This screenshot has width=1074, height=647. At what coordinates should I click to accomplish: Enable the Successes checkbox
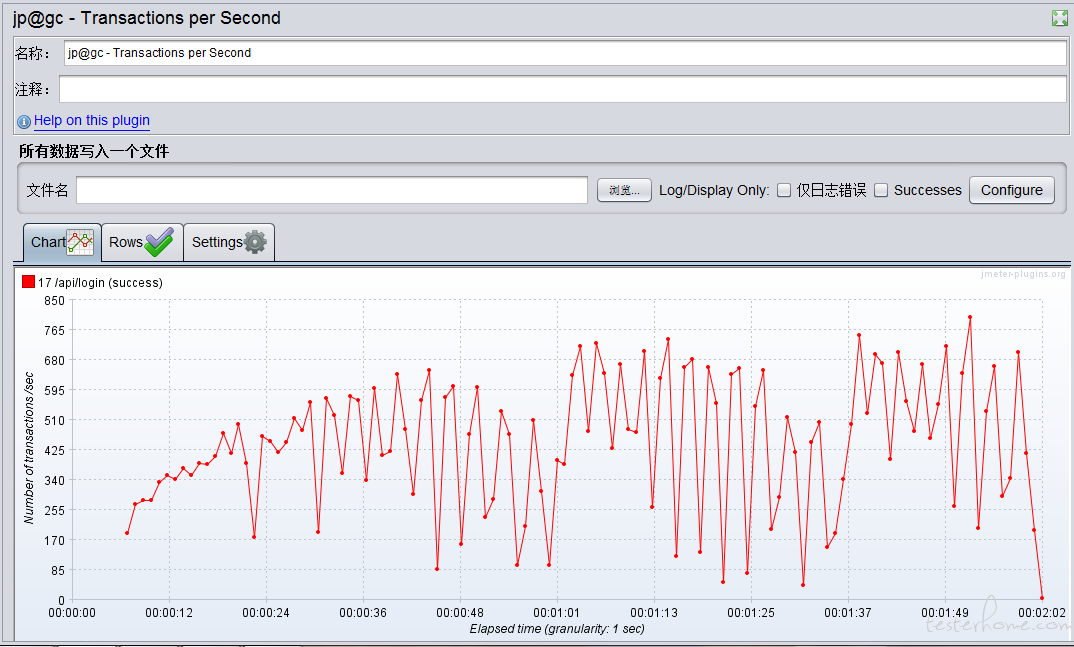click(881, 190)
